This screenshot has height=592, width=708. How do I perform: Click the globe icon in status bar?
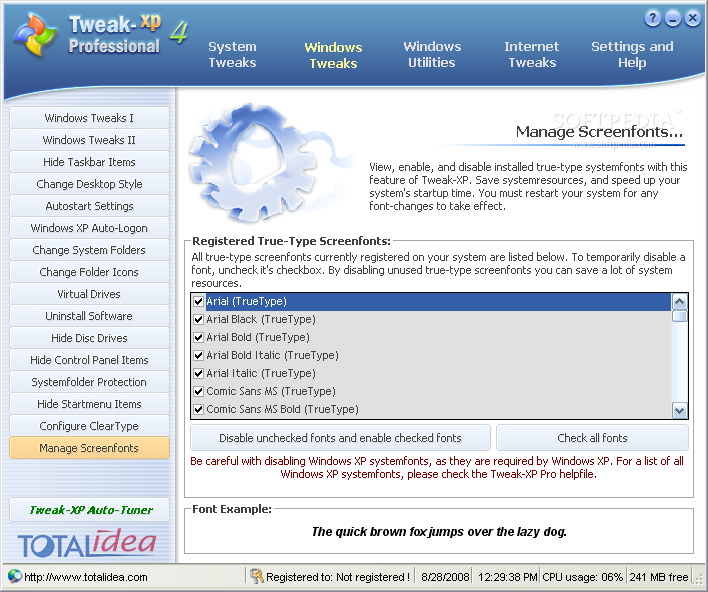pyautogui.click(x=14, y=576)
